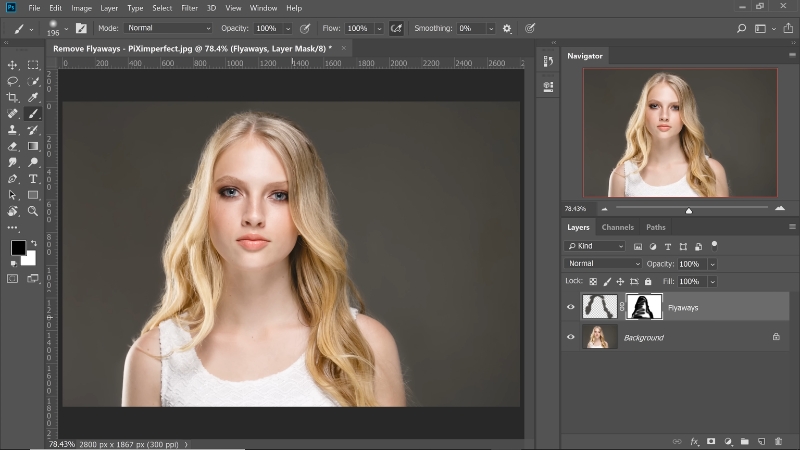Create a new layer
Image resolution: width=800 pixels, height=450 pixels.
click(x=761, y=441)
